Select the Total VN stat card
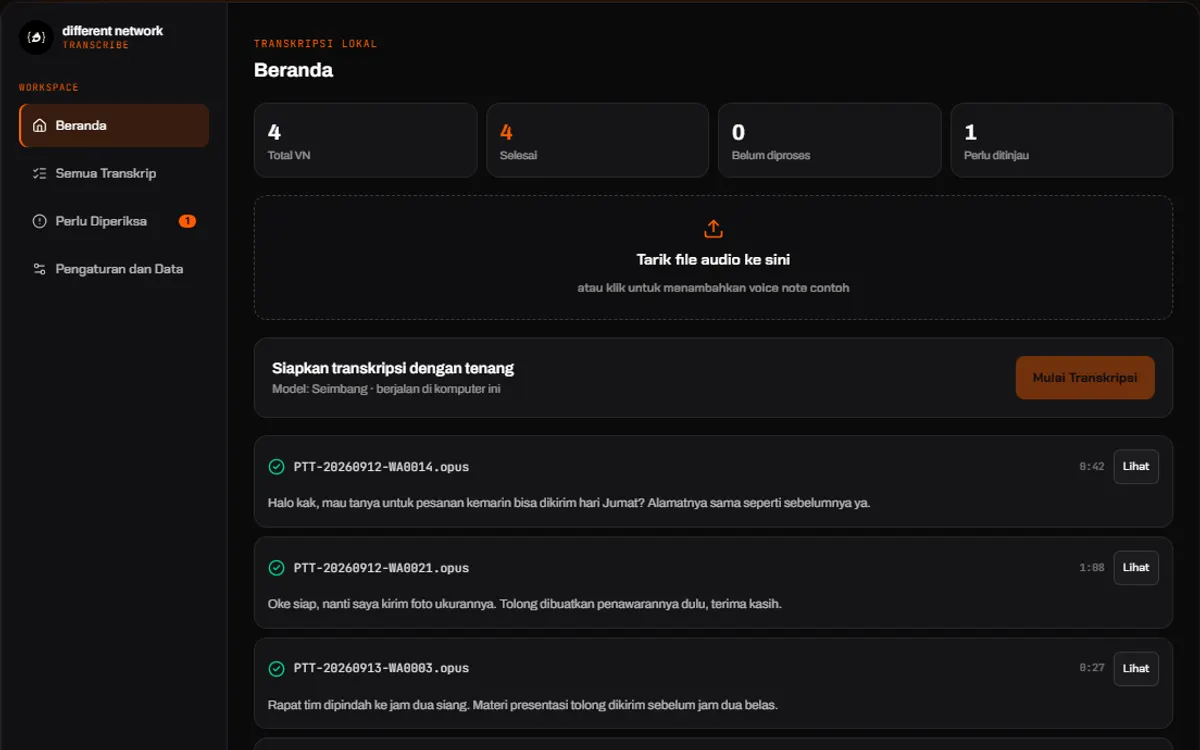Screen dimensions: 1200x750 tap(365, 140)
